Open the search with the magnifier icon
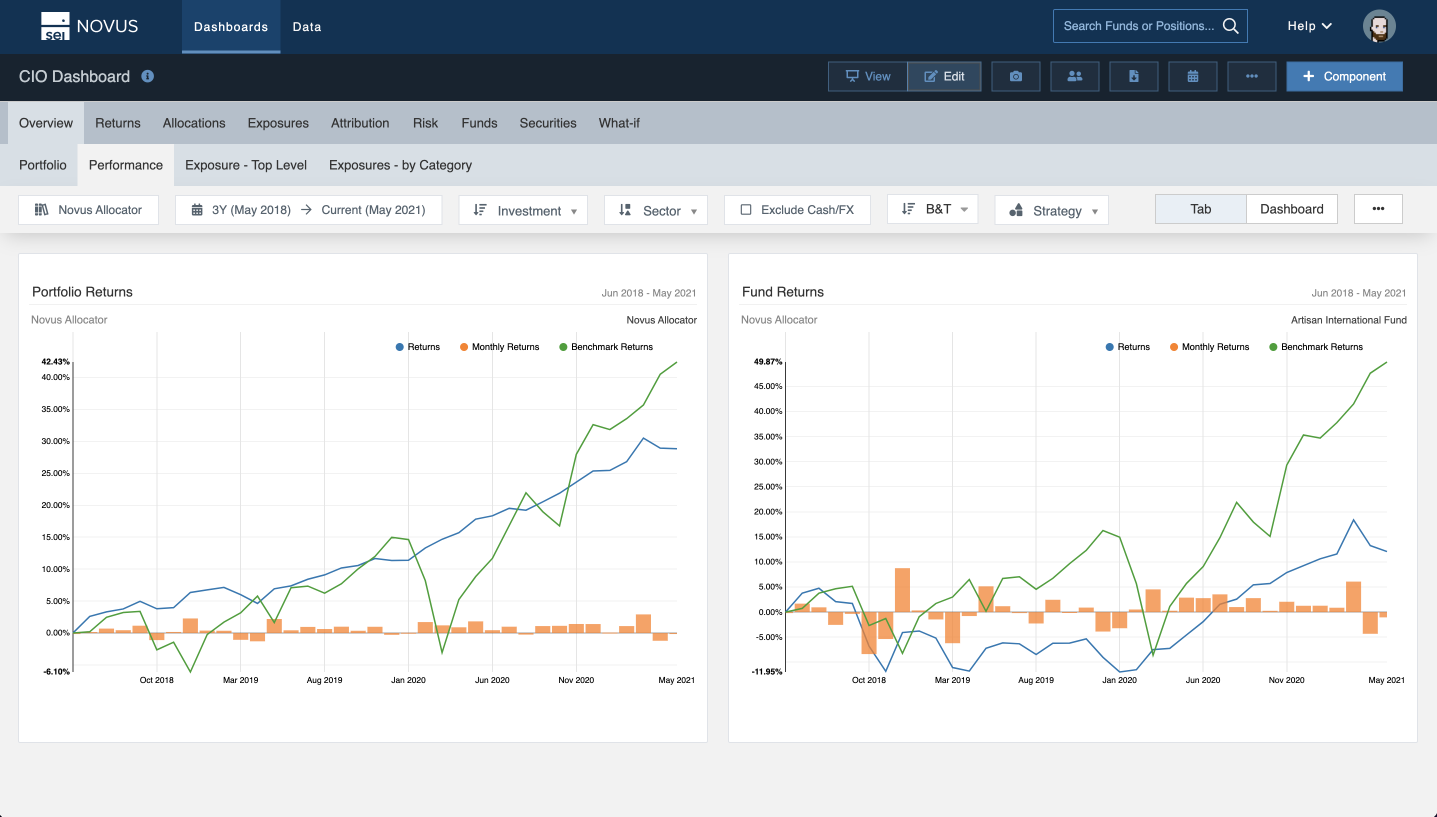The width and height of the screenshot is (1437, 817). (1231, 25)
